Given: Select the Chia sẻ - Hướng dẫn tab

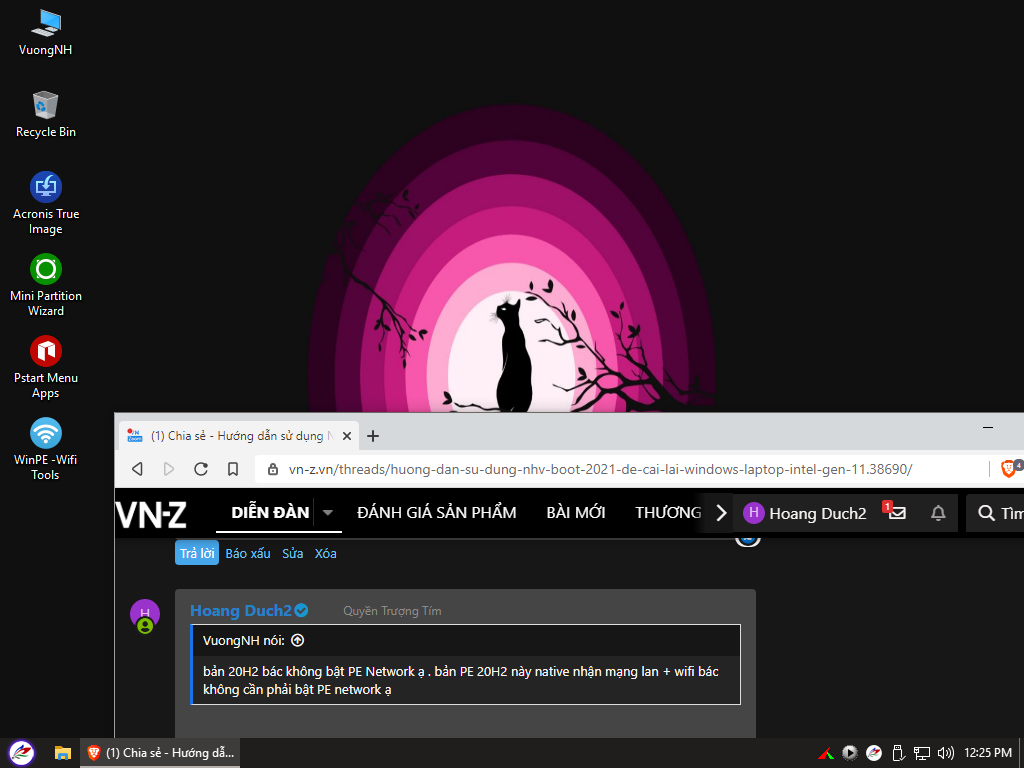Looking at the screenshot, I should (x=238, y=436).
